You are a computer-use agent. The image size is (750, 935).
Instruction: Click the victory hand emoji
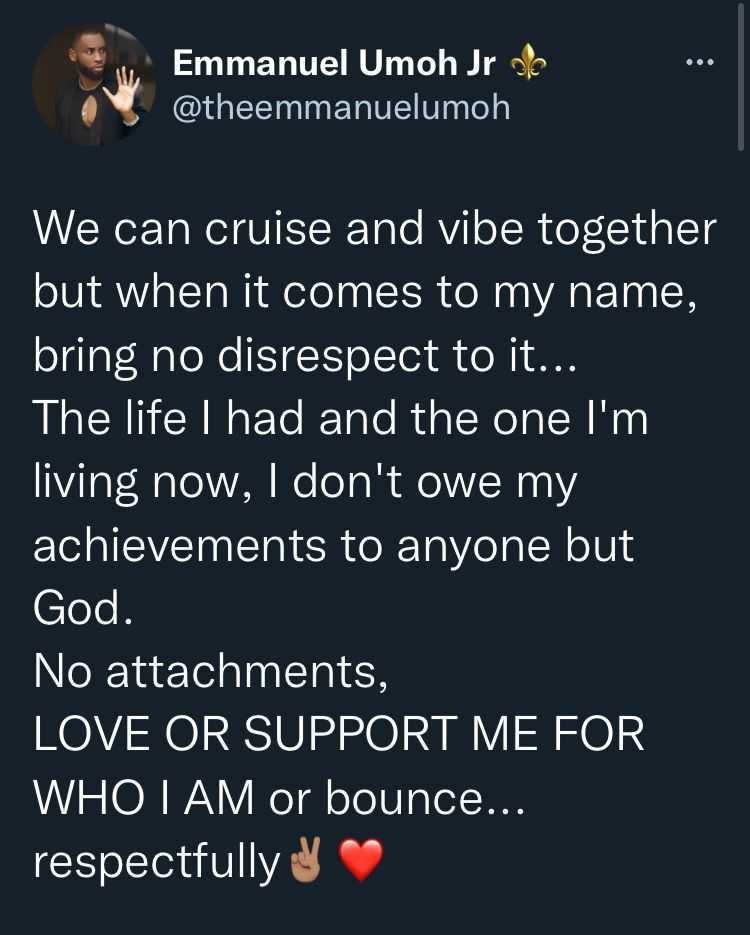tap(306, 859)
